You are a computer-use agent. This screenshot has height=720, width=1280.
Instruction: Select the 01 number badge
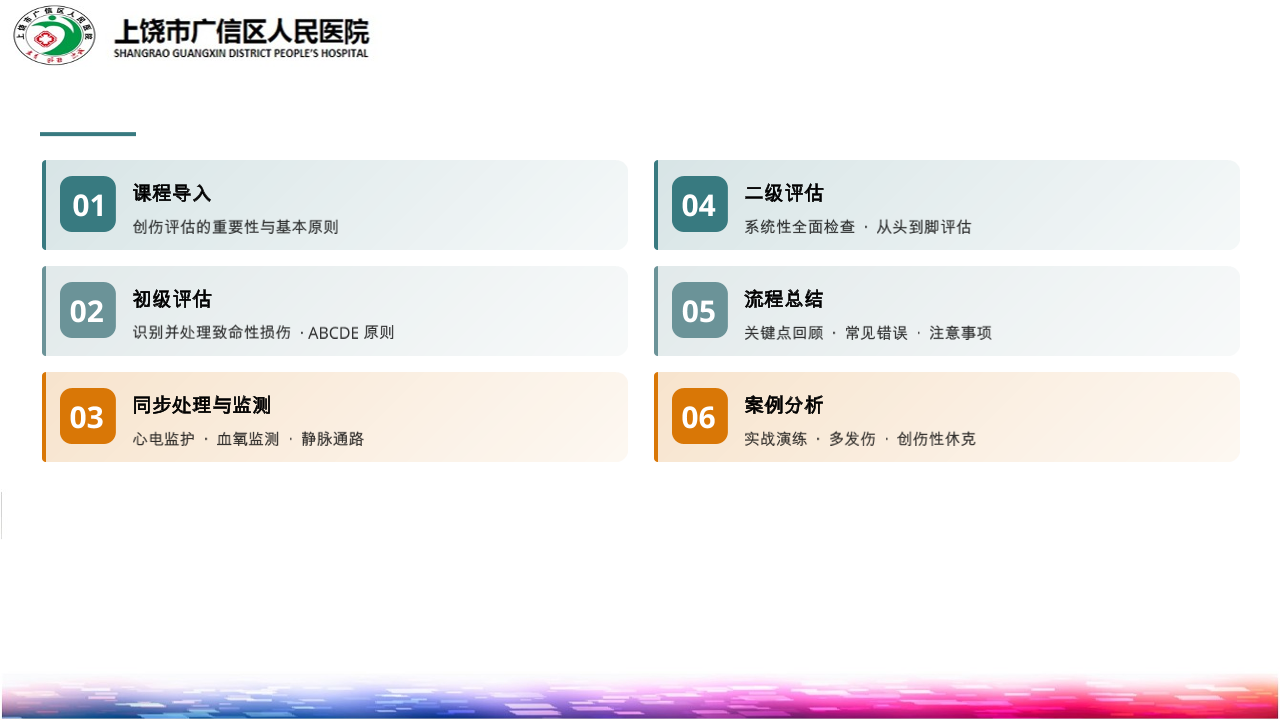pos(88,204)
